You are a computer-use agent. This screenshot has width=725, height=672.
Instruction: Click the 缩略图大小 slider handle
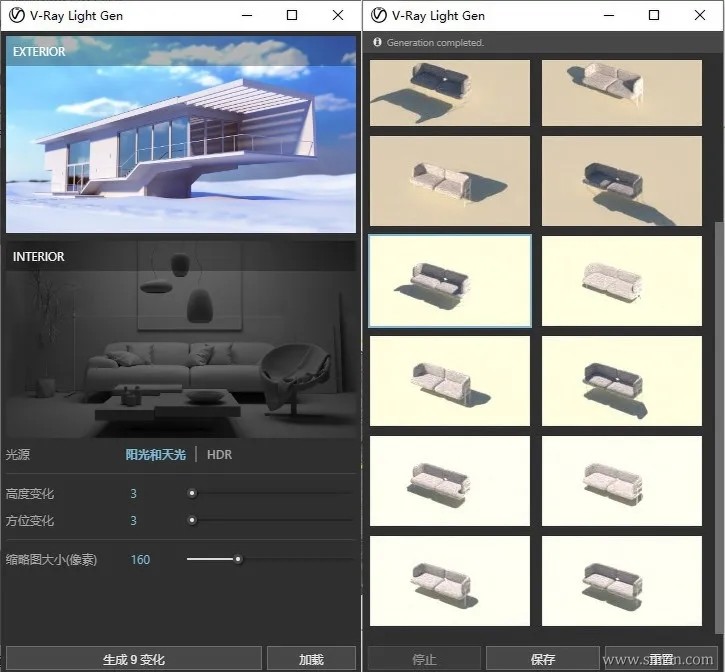(x=238, y=560)
